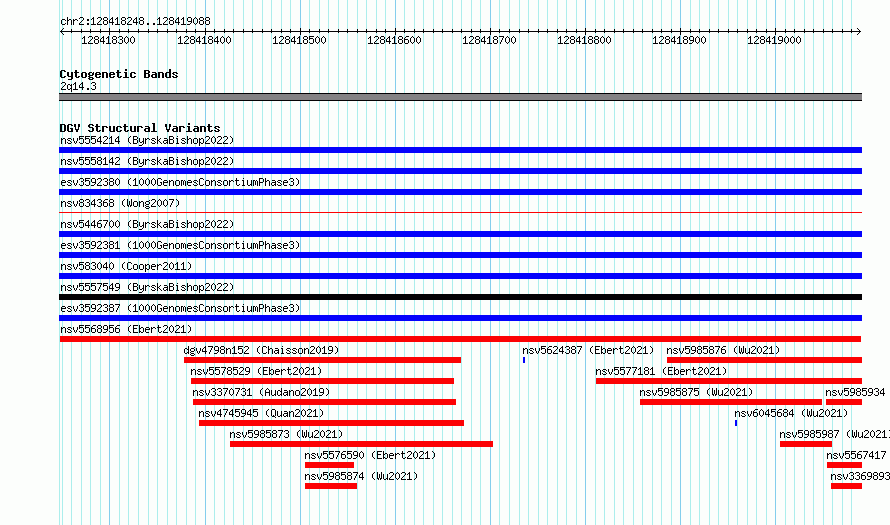The height and width of the screenshot is (525, 890).
Task: Click the thin red nsv834368 (Wong2007) line
Action: (460, 213)
